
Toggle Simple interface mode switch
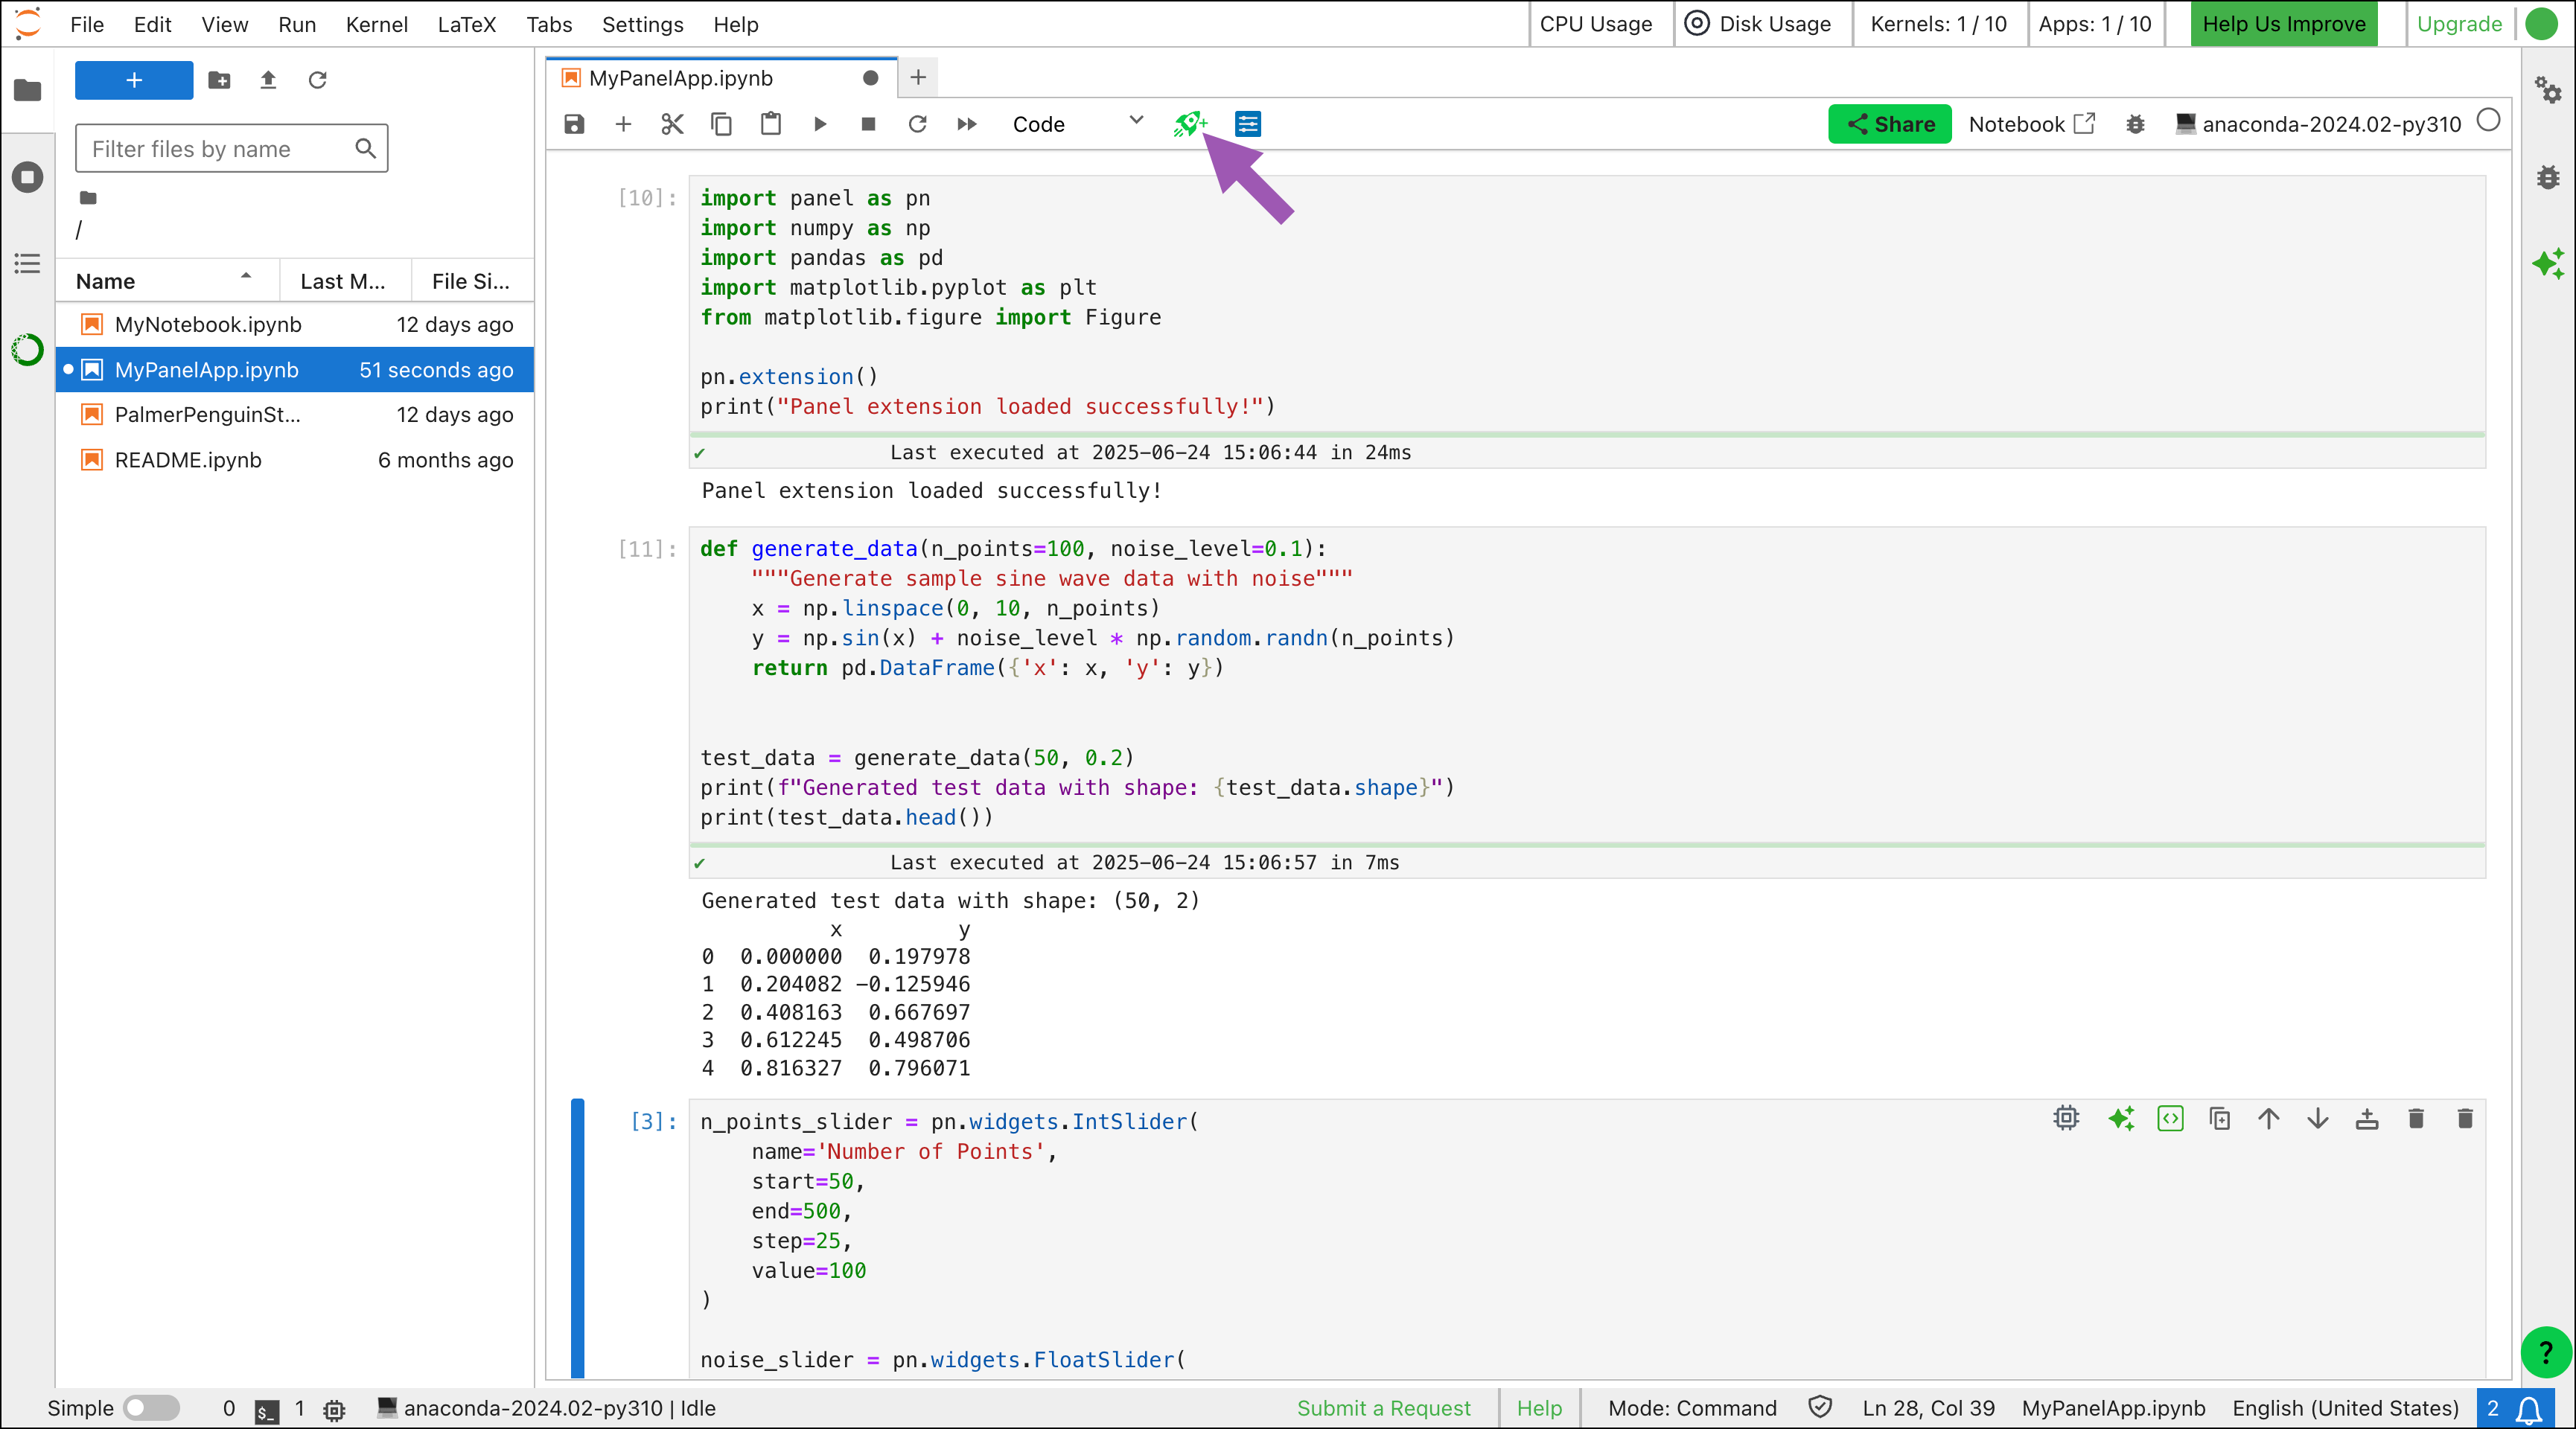150,1408
